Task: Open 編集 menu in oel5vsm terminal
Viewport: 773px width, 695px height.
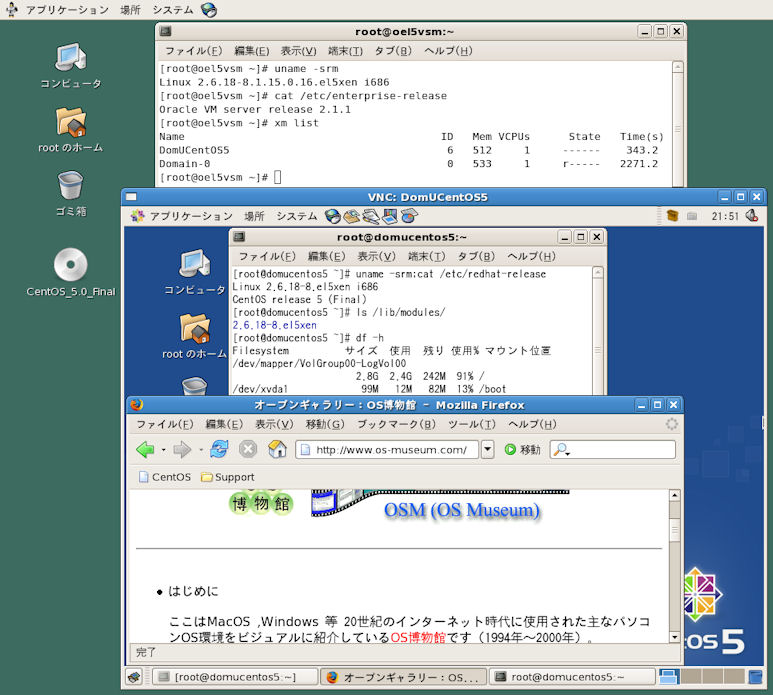Action: click(x=251, y=51)
